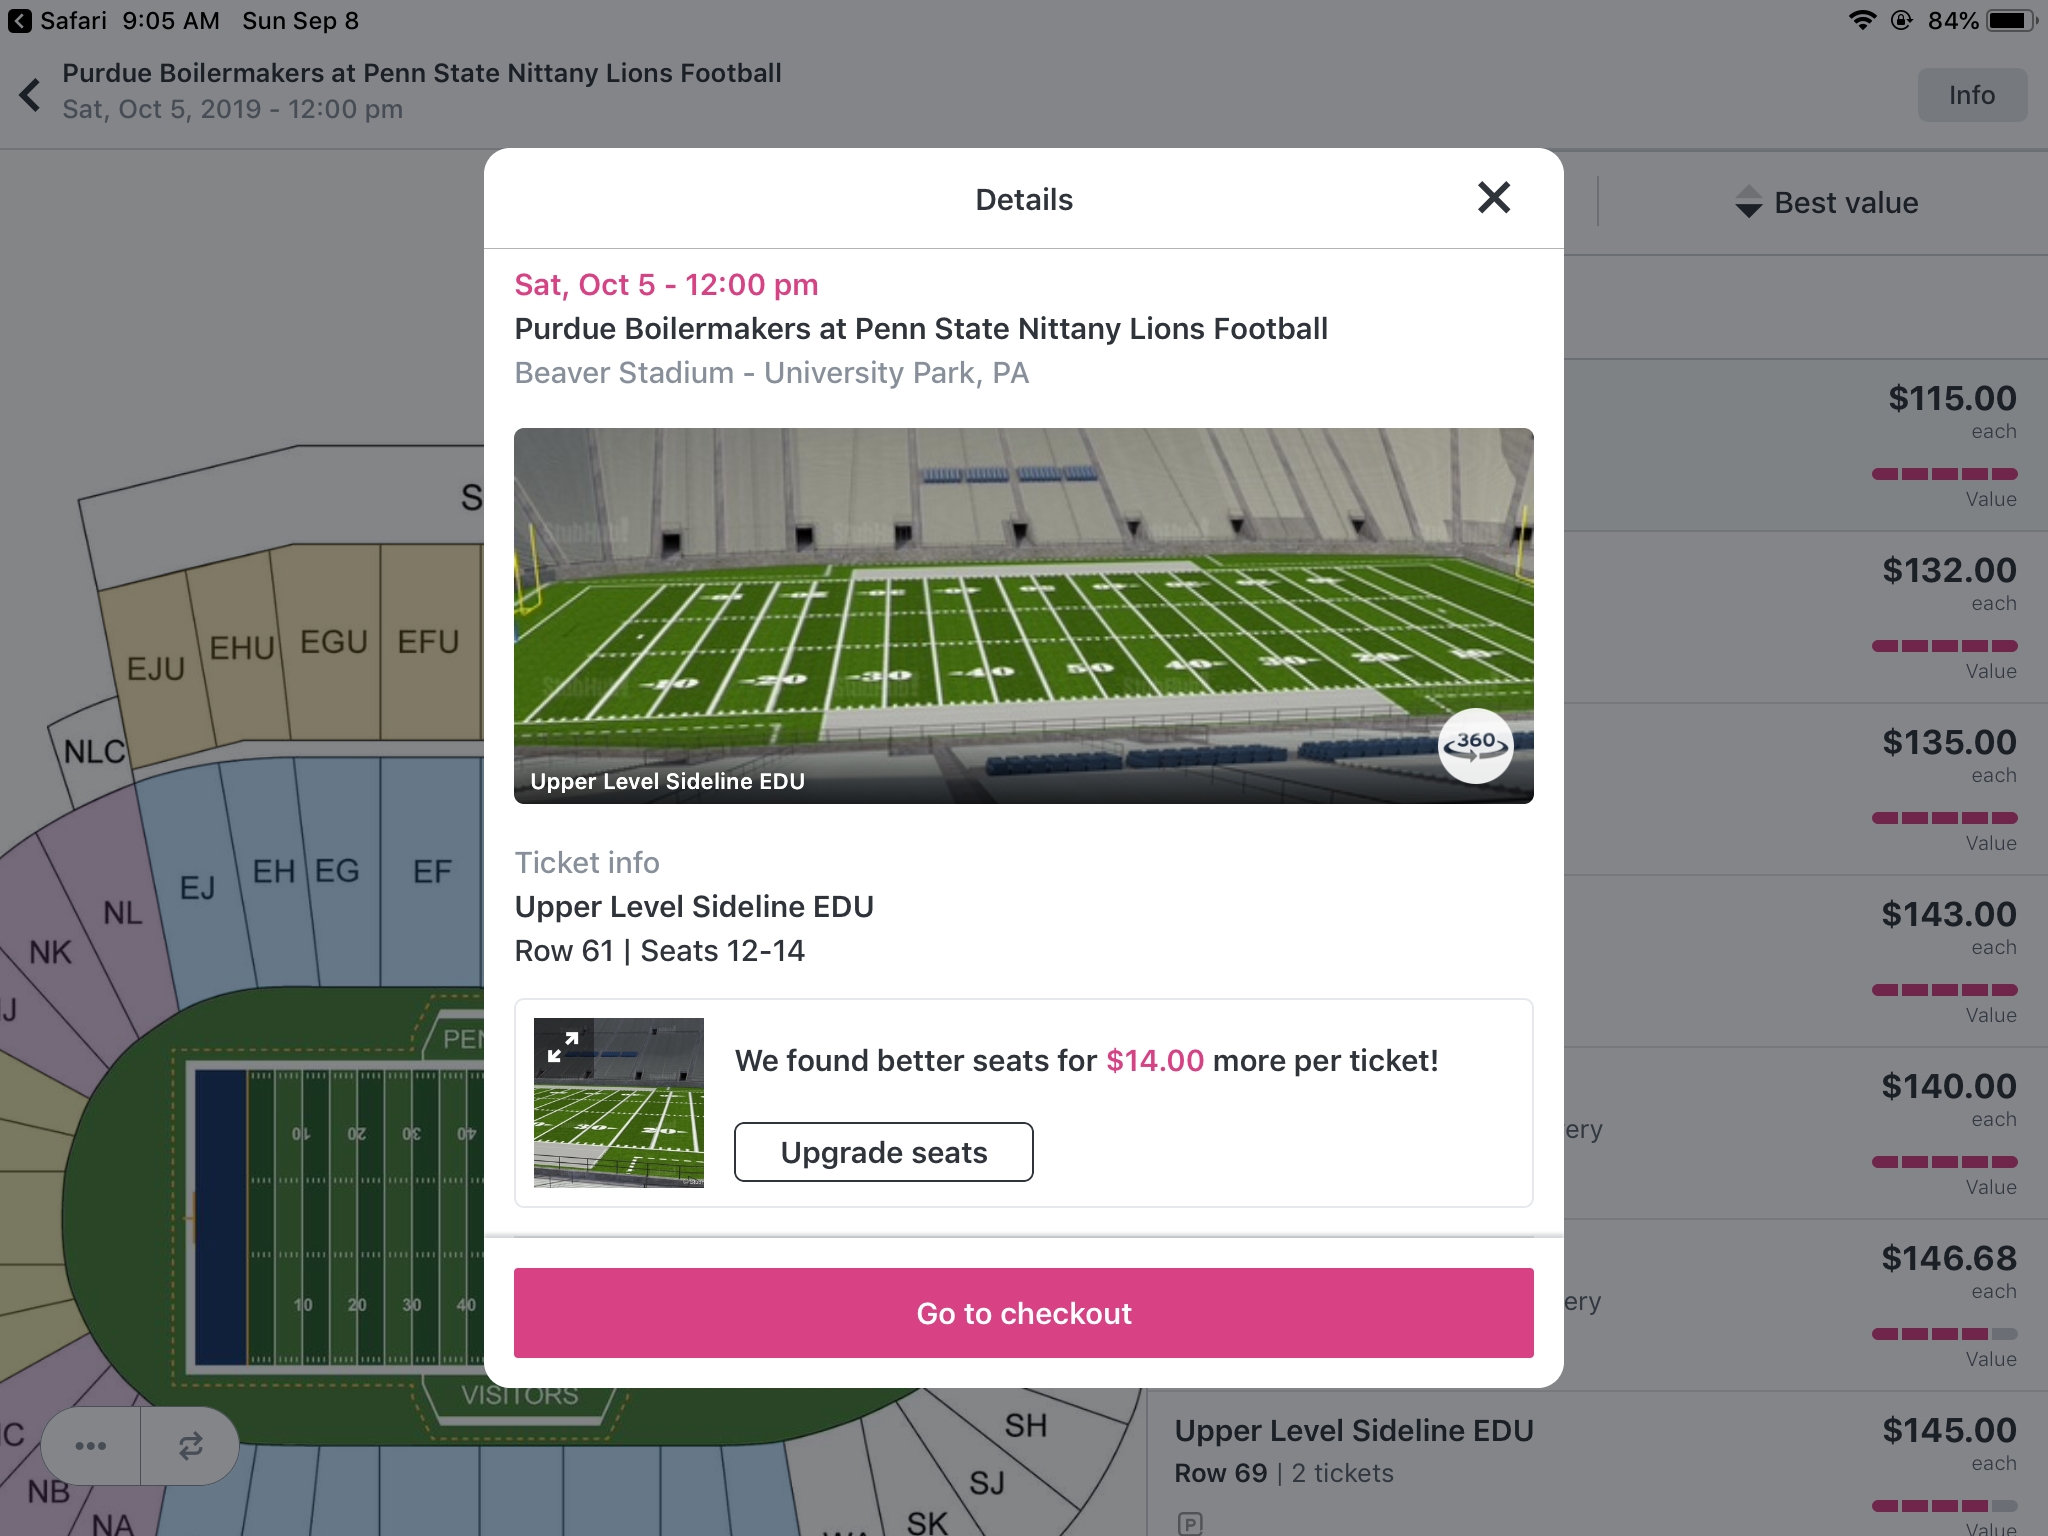Tap the orientation lock icon in status bar
The height and width of the screenshot is (1536, 2048).
(x=1902, y=20)
